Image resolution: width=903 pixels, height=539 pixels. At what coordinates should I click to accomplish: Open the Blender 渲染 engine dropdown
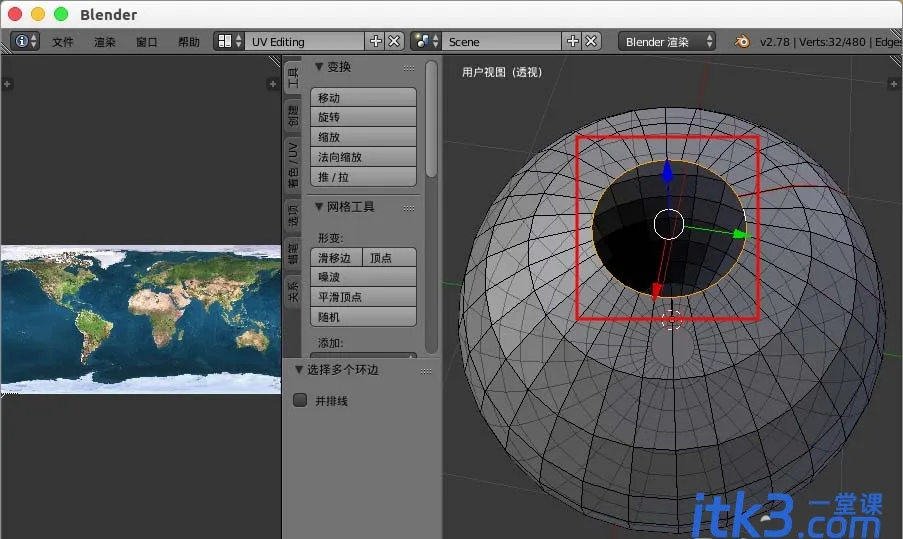667,41
